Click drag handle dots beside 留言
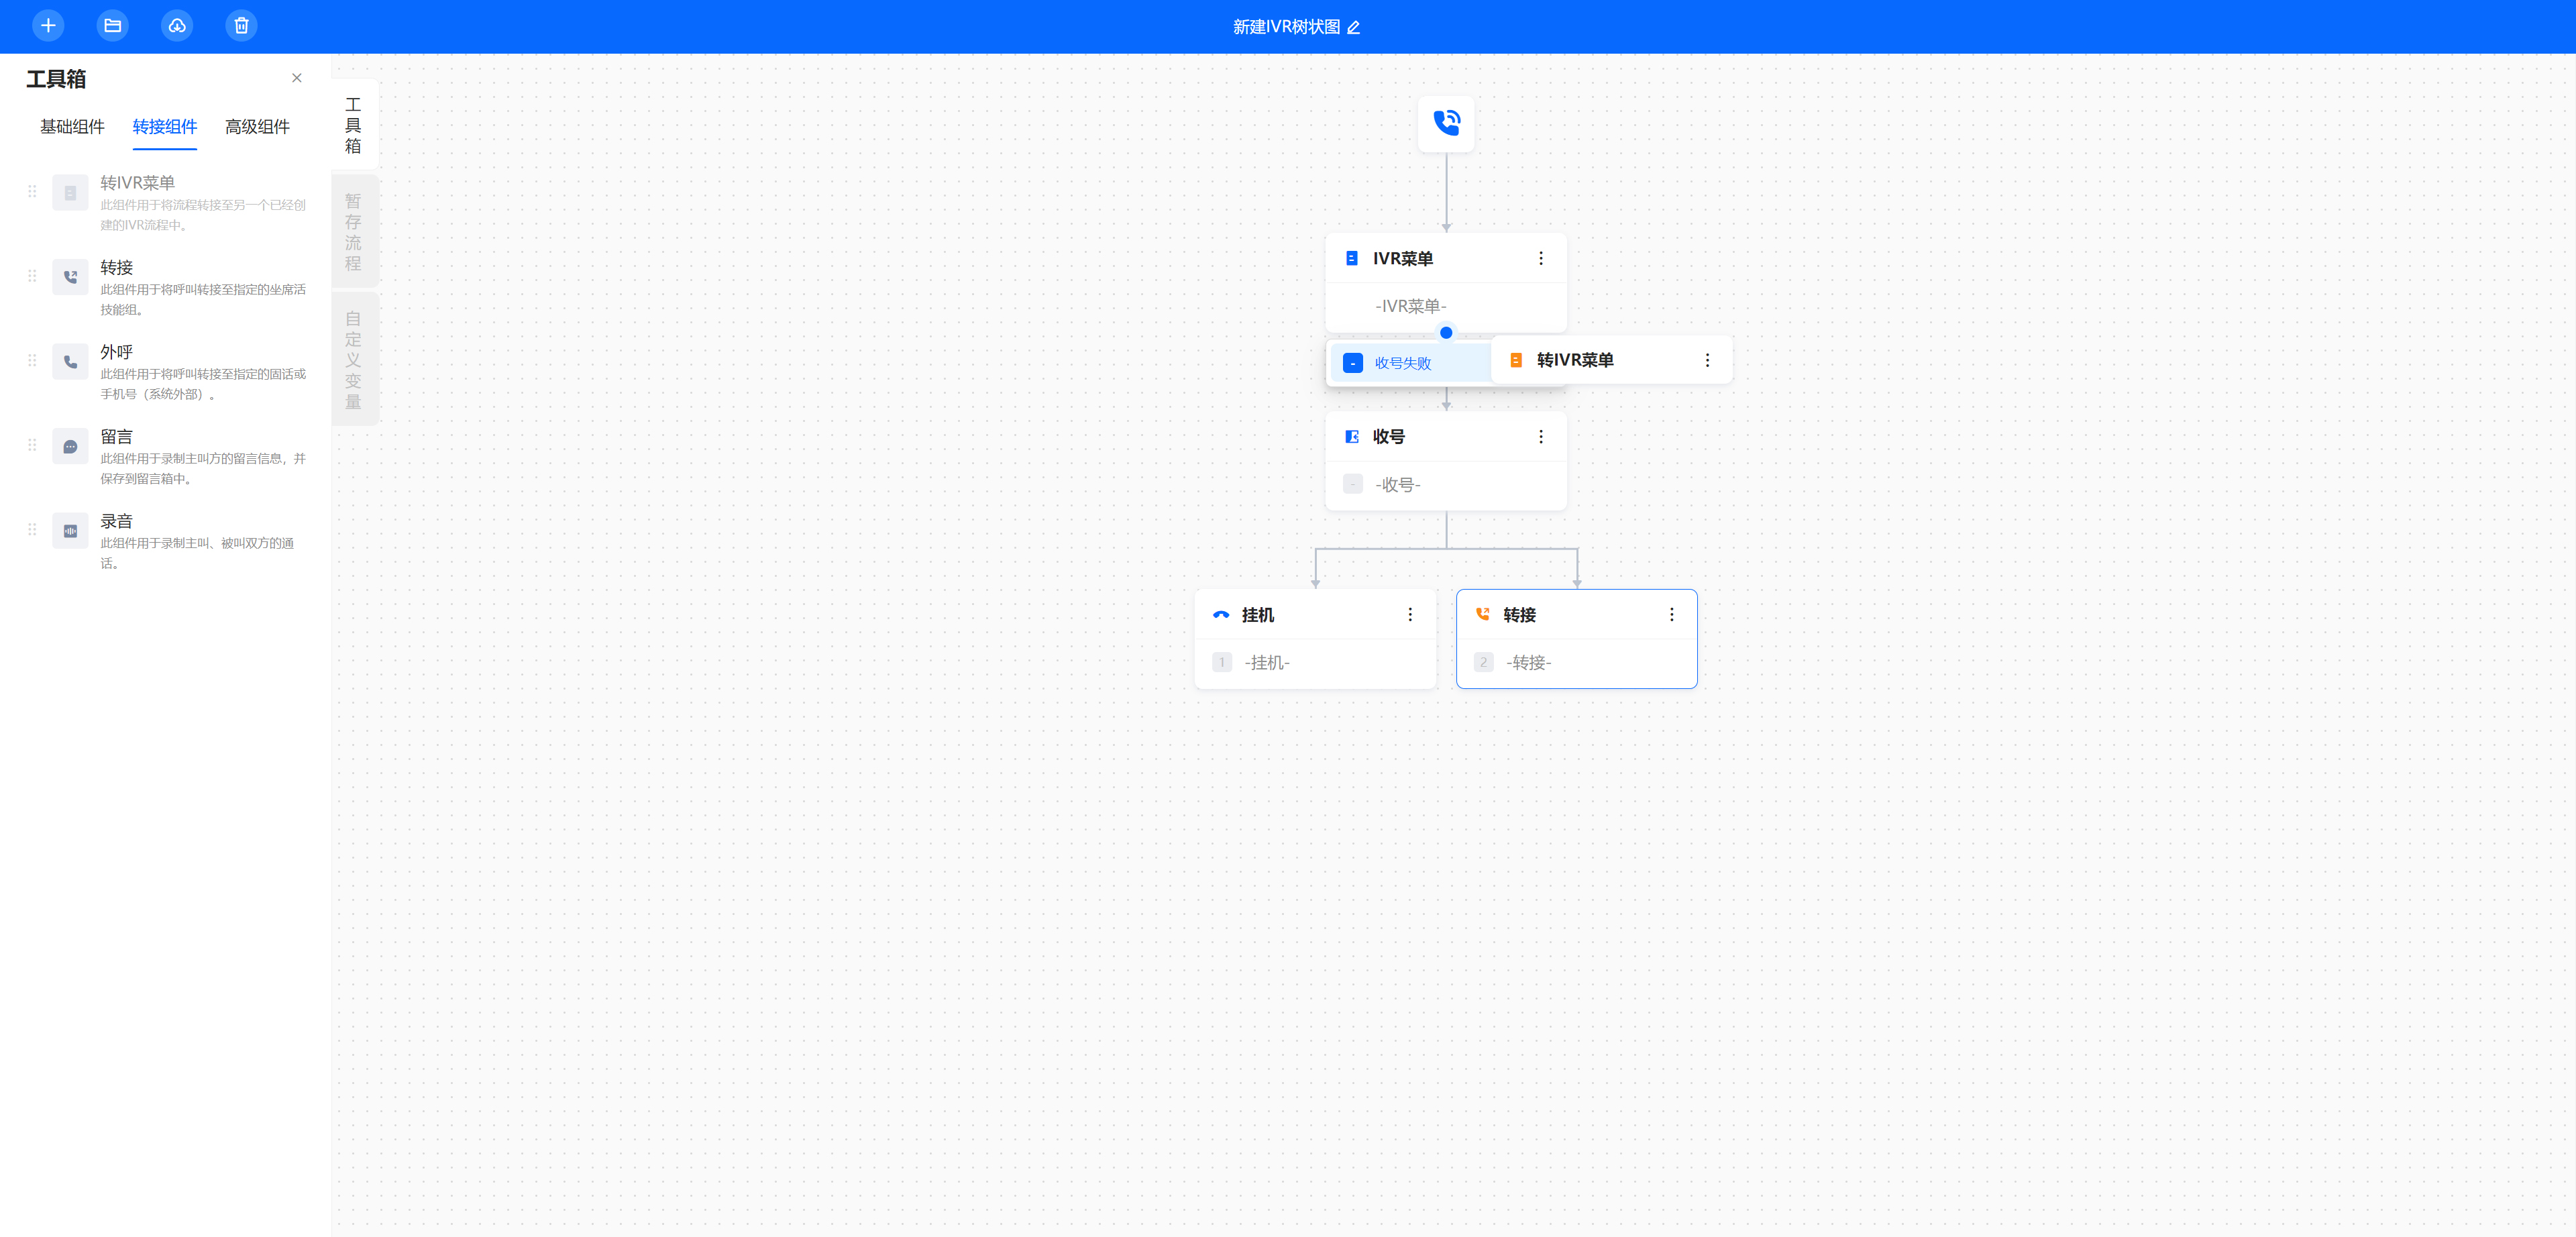This screenshot has width=2576, height=1237. 32,445
